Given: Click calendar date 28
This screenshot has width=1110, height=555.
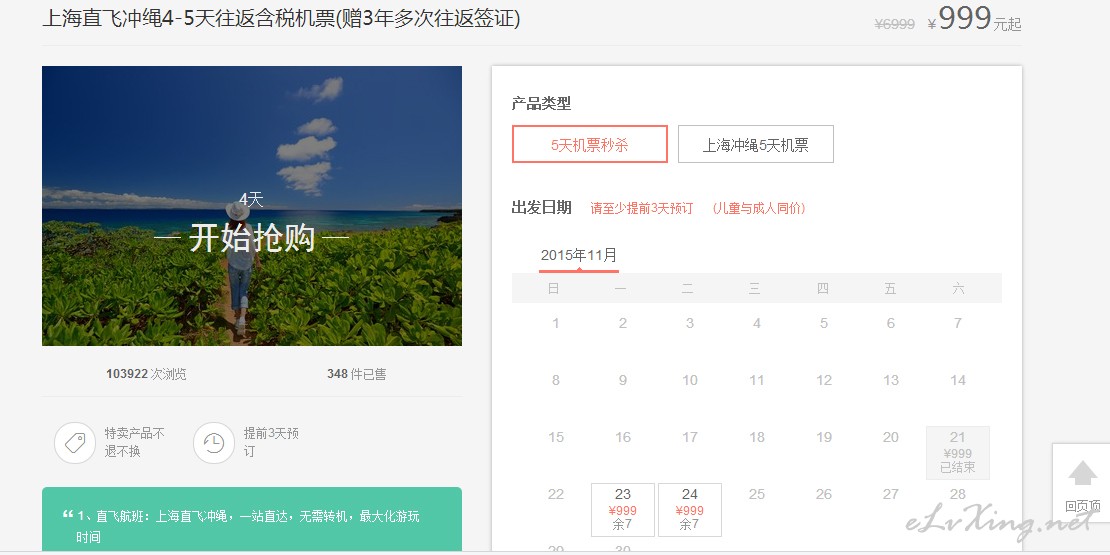Looking at the screenshot, I should (x=958, y=494).
